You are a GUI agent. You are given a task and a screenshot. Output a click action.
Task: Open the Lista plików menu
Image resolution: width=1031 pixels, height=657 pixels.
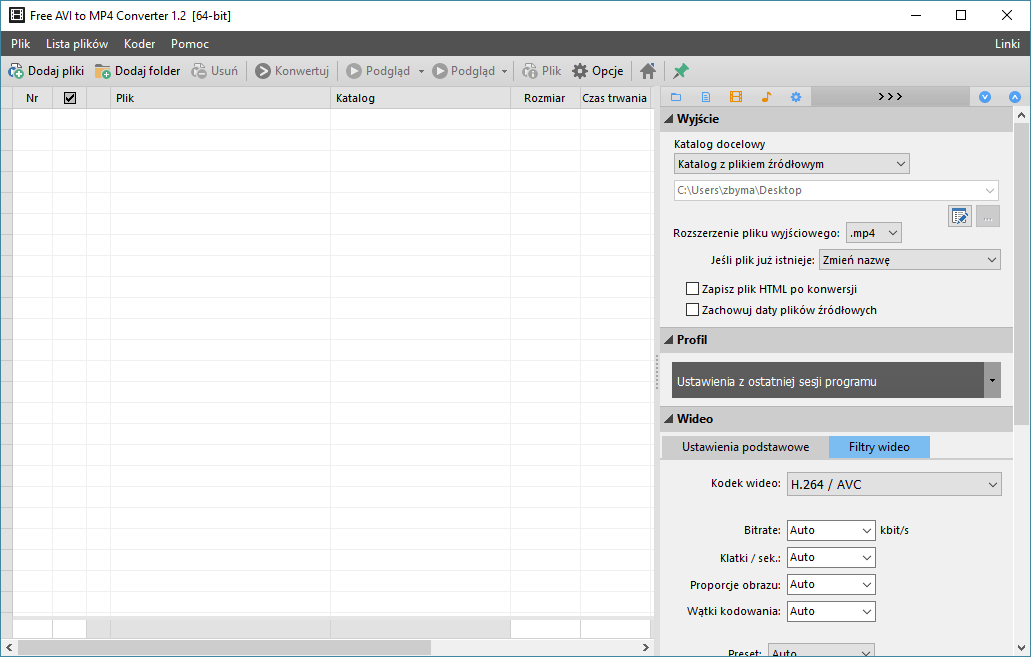(77, 44)
